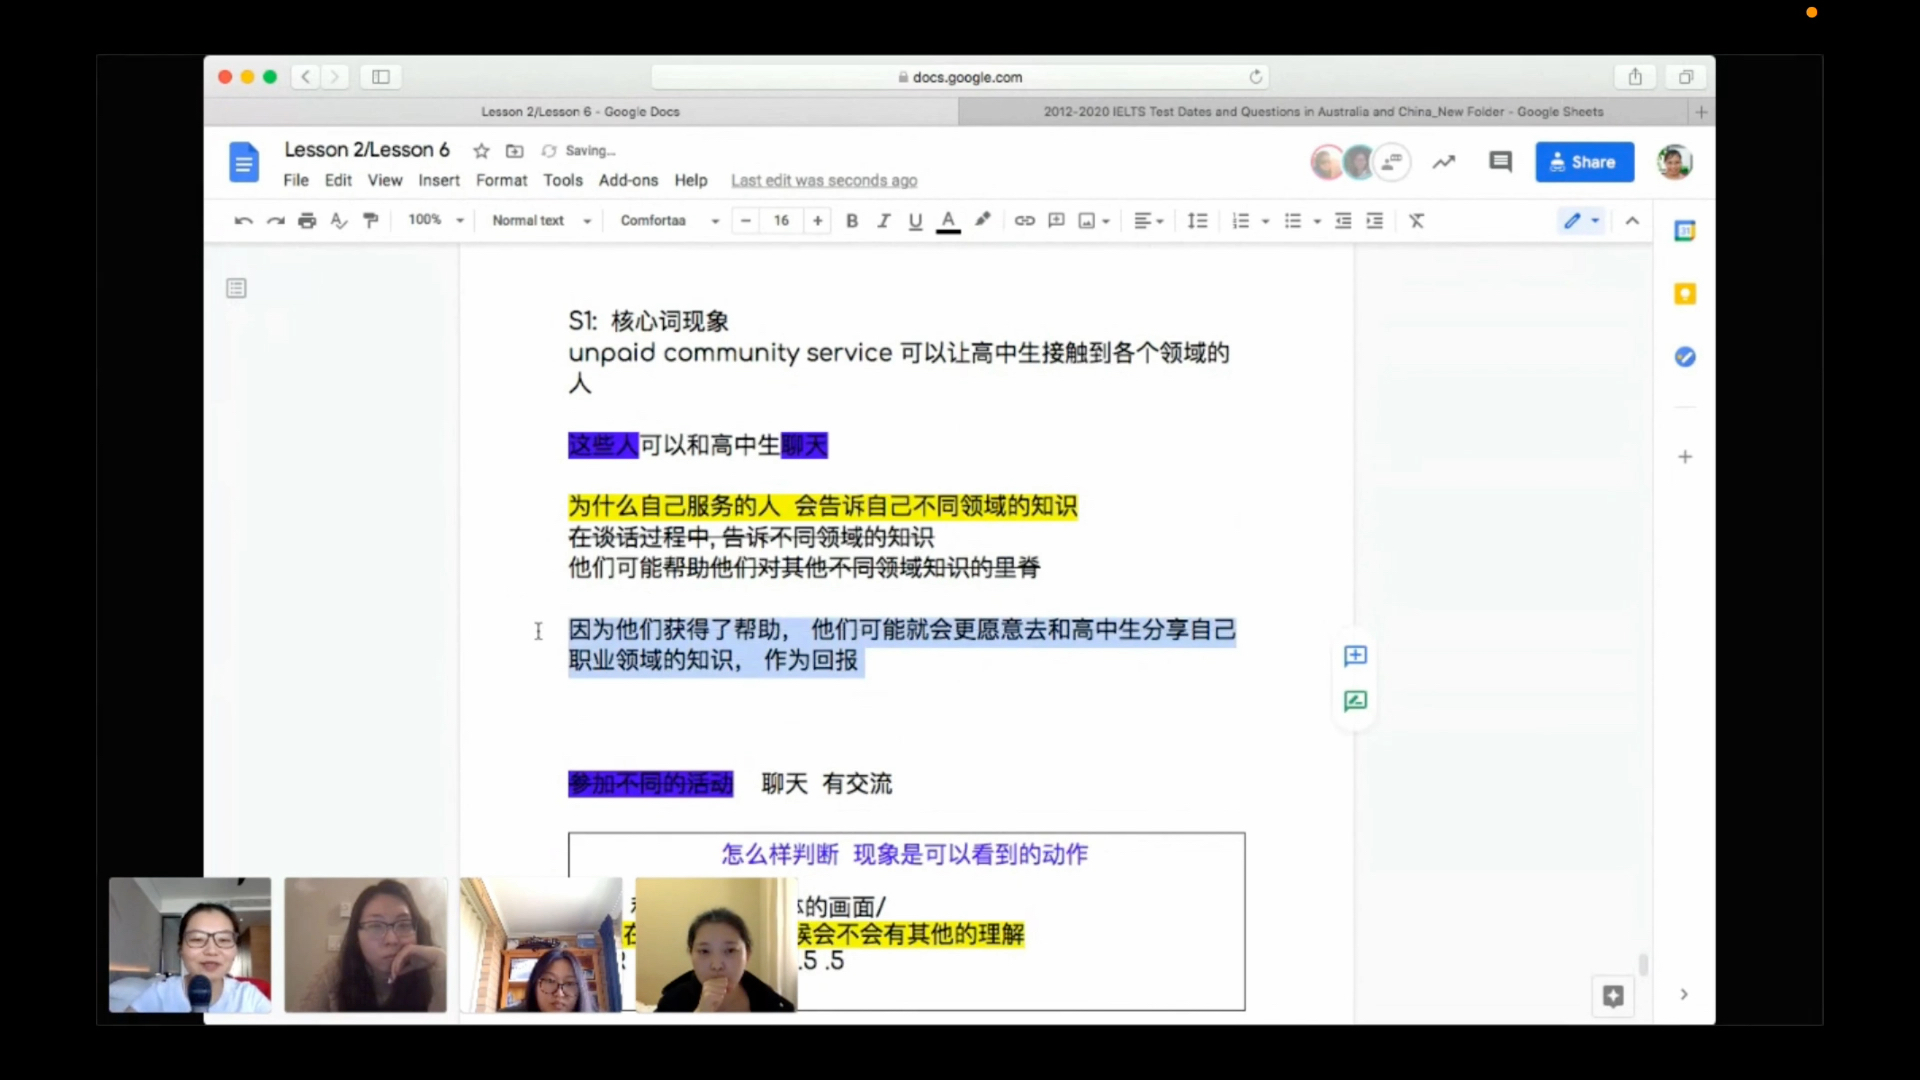Image resolution: width=1920 pixels, height=1080 pixels.
Task: Open the Insert menu
Action: pyautogui.click(x=438, y=181)
